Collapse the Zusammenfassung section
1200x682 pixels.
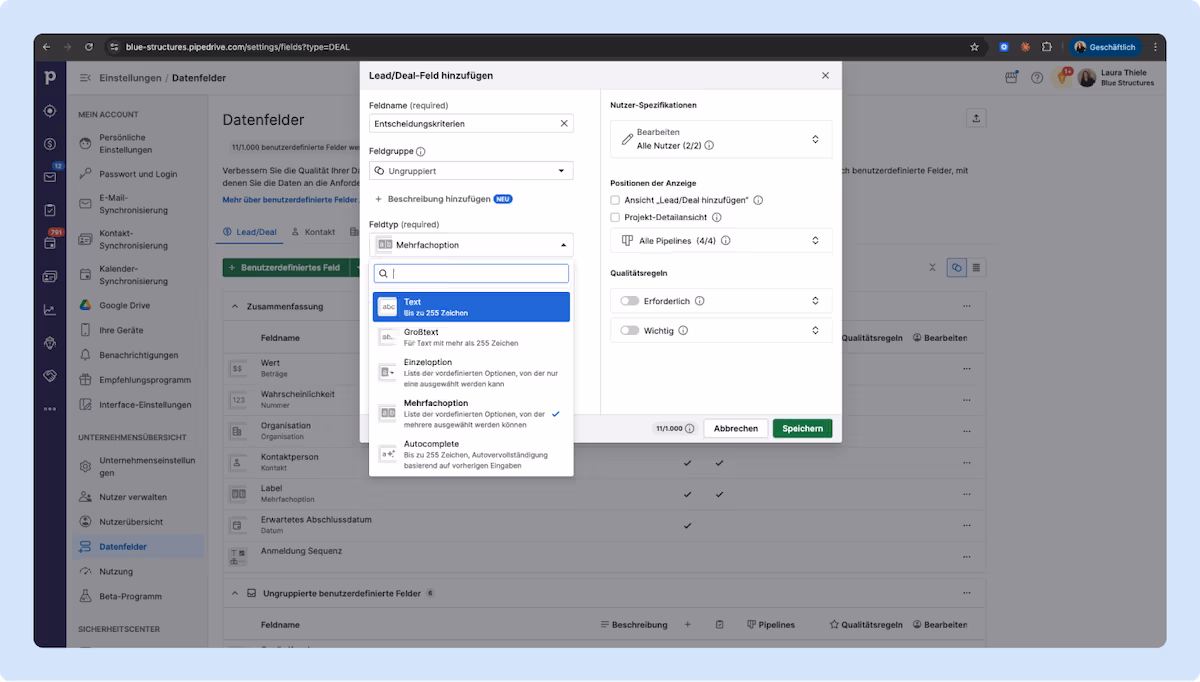coord(236,306)
